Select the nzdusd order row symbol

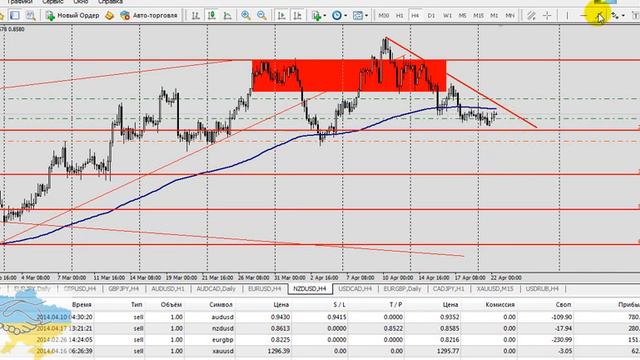click(223, 328)
